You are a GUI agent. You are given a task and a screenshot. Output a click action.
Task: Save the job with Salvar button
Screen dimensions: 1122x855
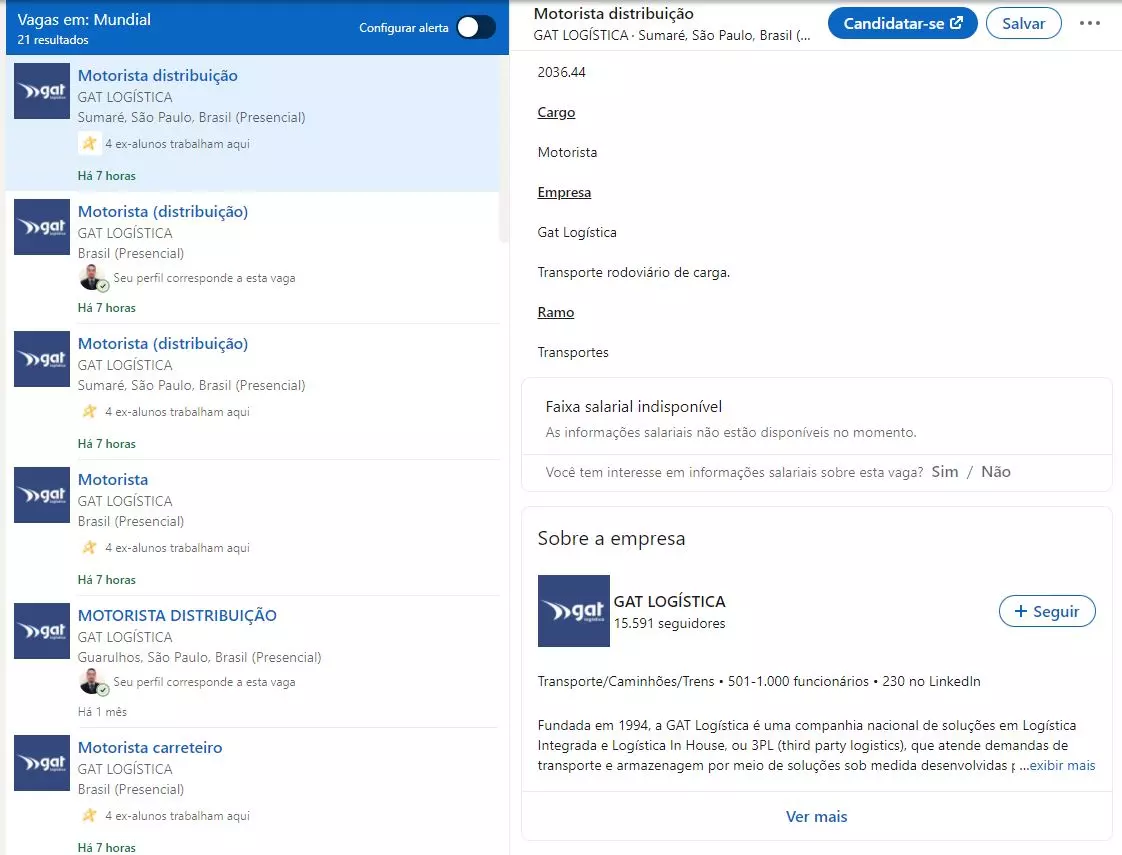(1023, 24)
